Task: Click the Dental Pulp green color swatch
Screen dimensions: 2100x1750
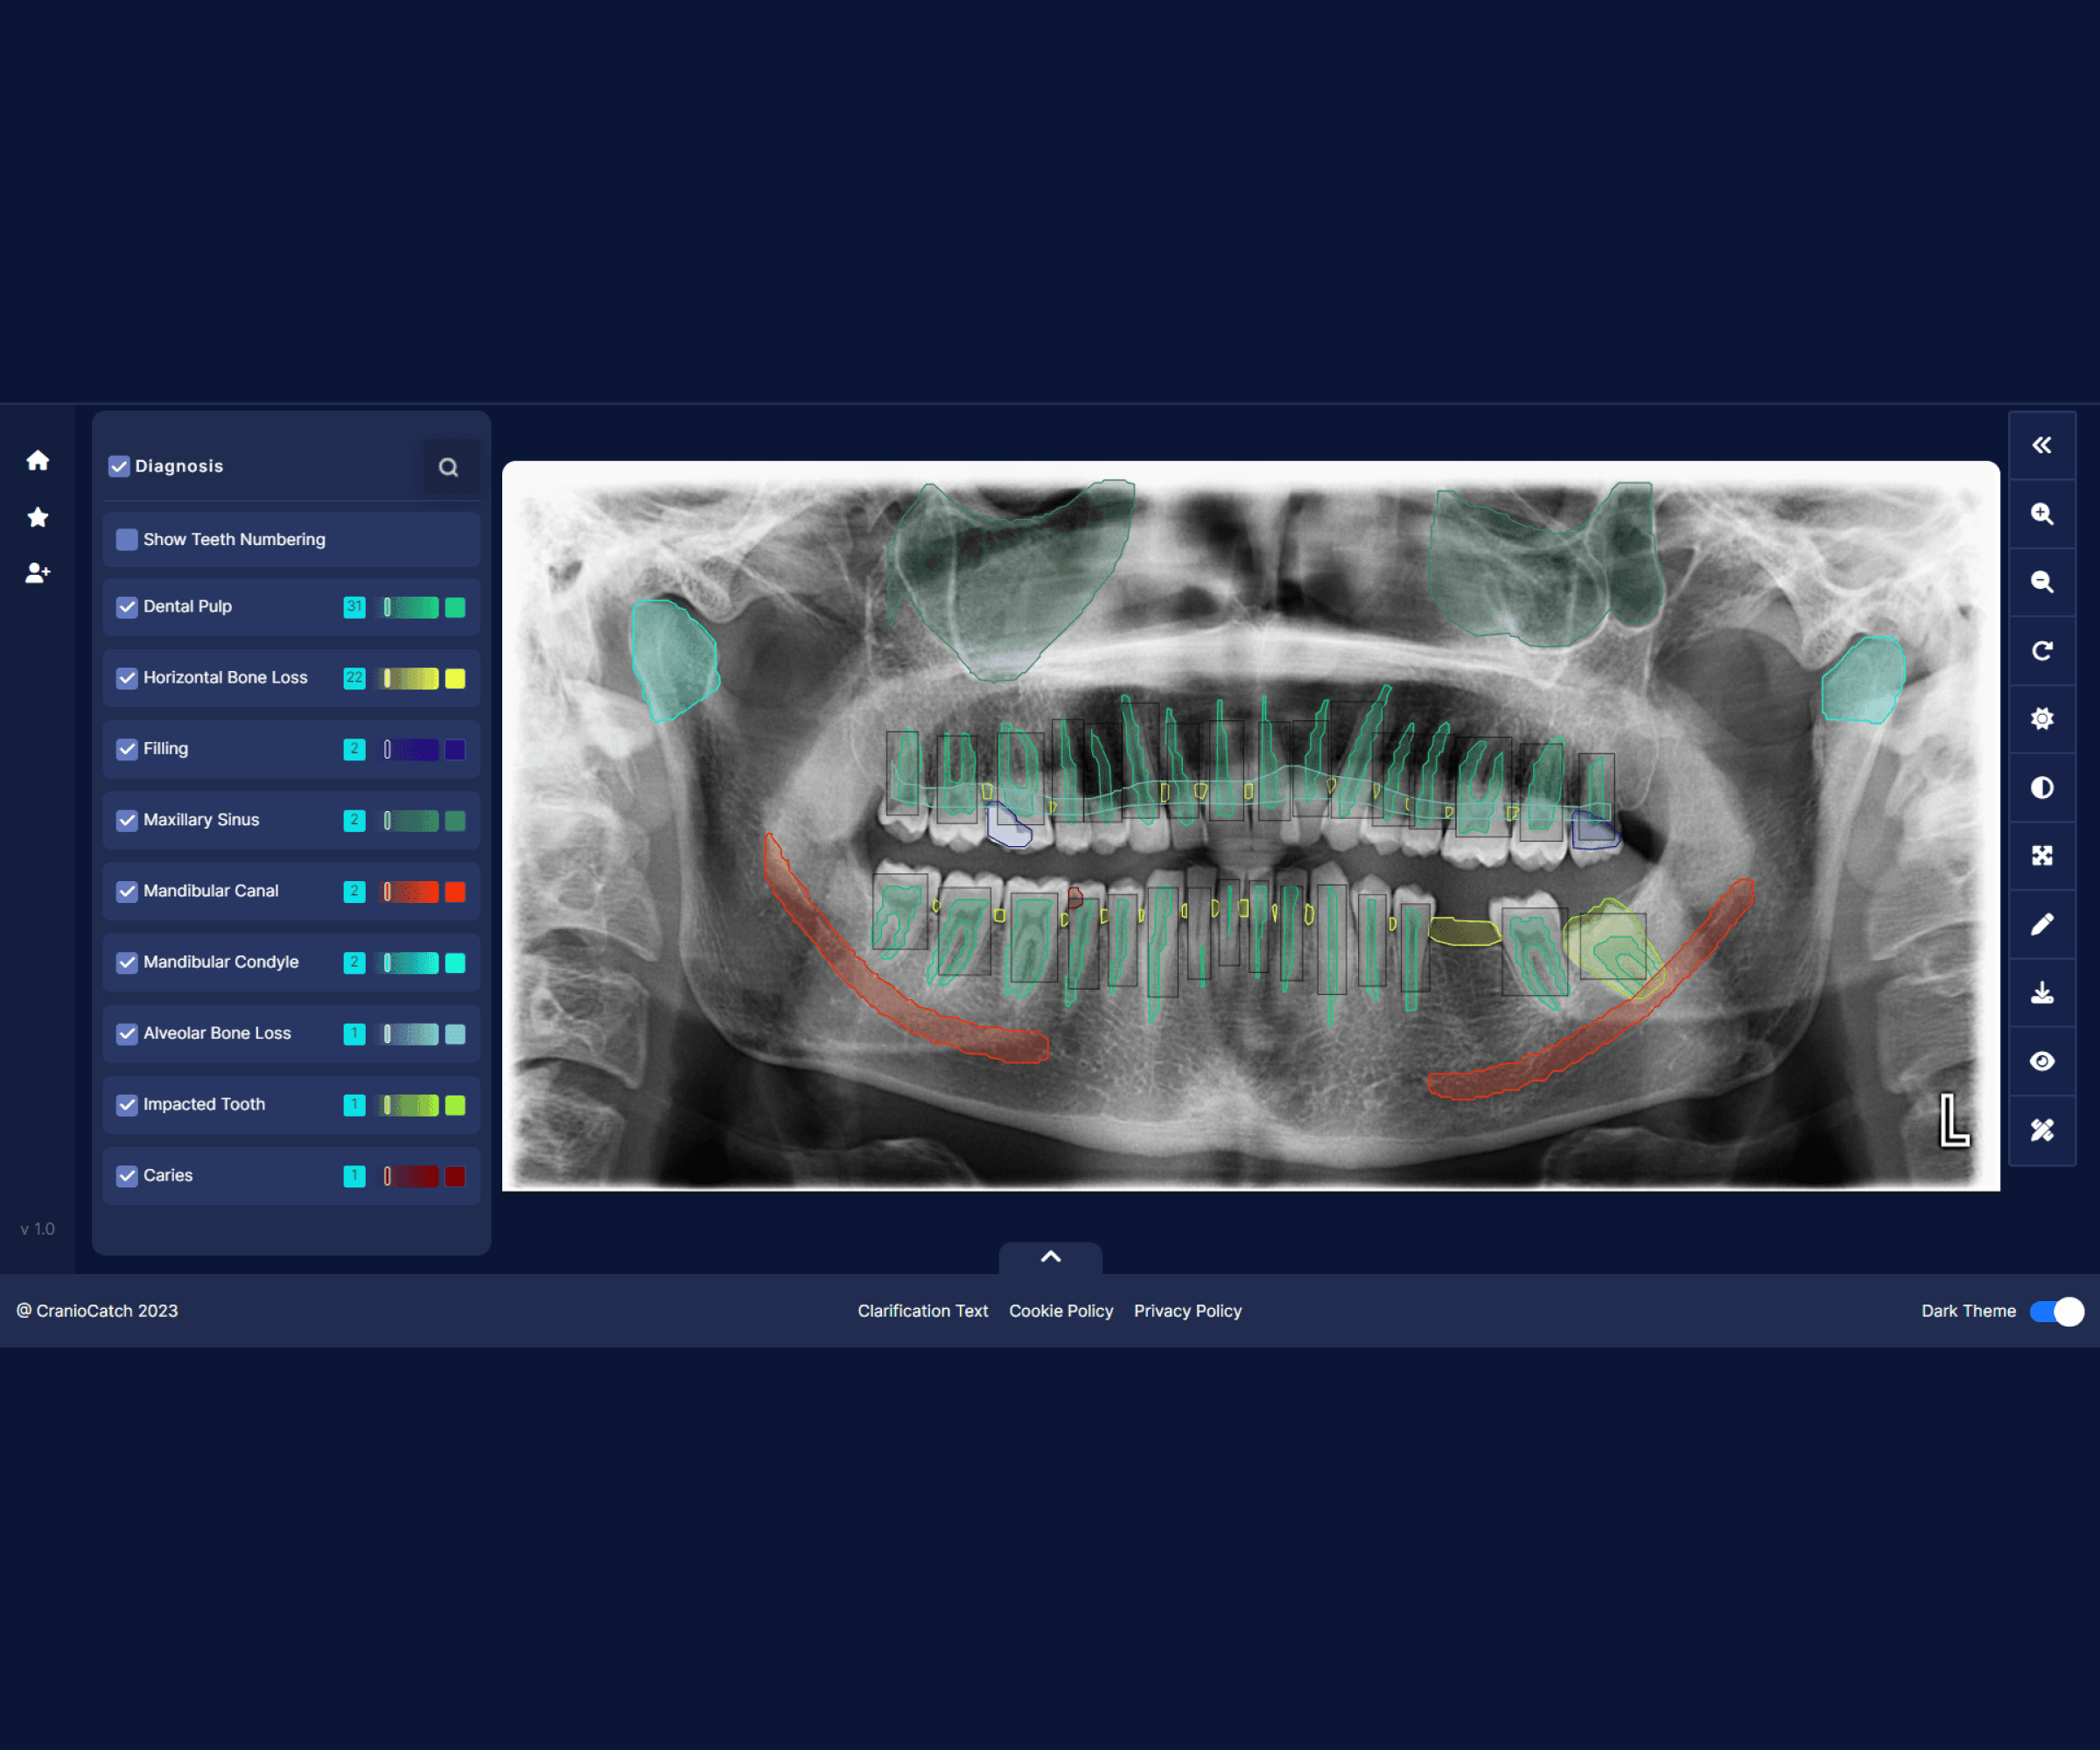Action: [455, 607]
